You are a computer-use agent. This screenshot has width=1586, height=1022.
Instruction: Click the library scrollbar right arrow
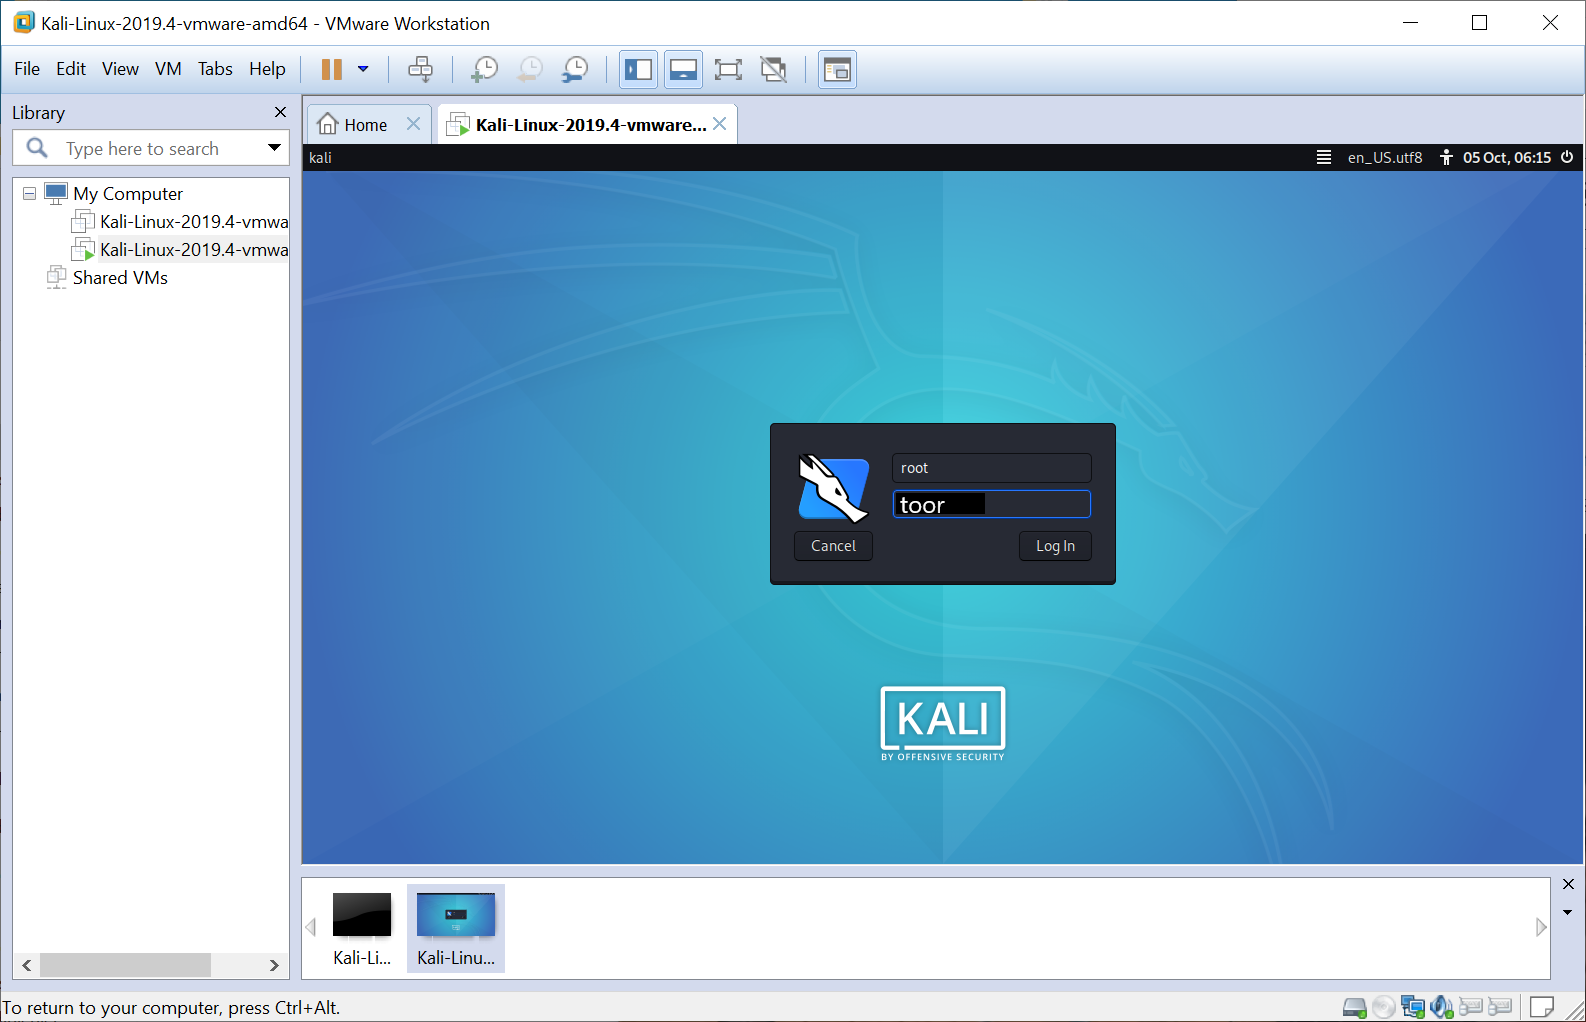(x=274, y=965)
